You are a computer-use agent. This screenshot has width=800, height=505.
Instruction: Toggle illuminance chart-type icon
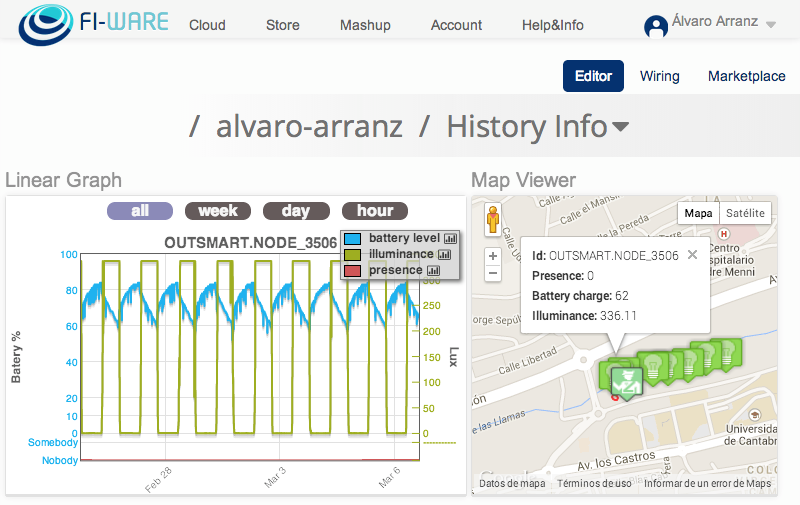tap(444, 254)
